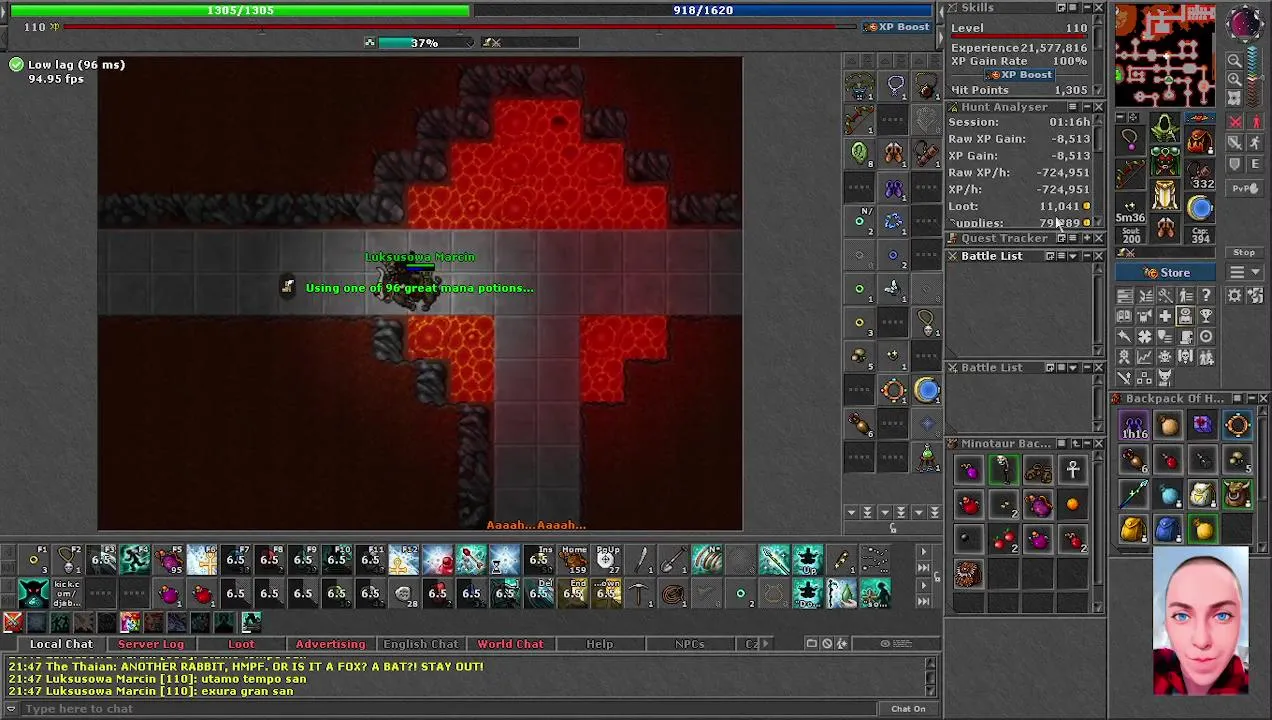This screenshot has height=720, width=1272.
Task: Open the NPCs chat tab
Action: click(x=689, y=644)
